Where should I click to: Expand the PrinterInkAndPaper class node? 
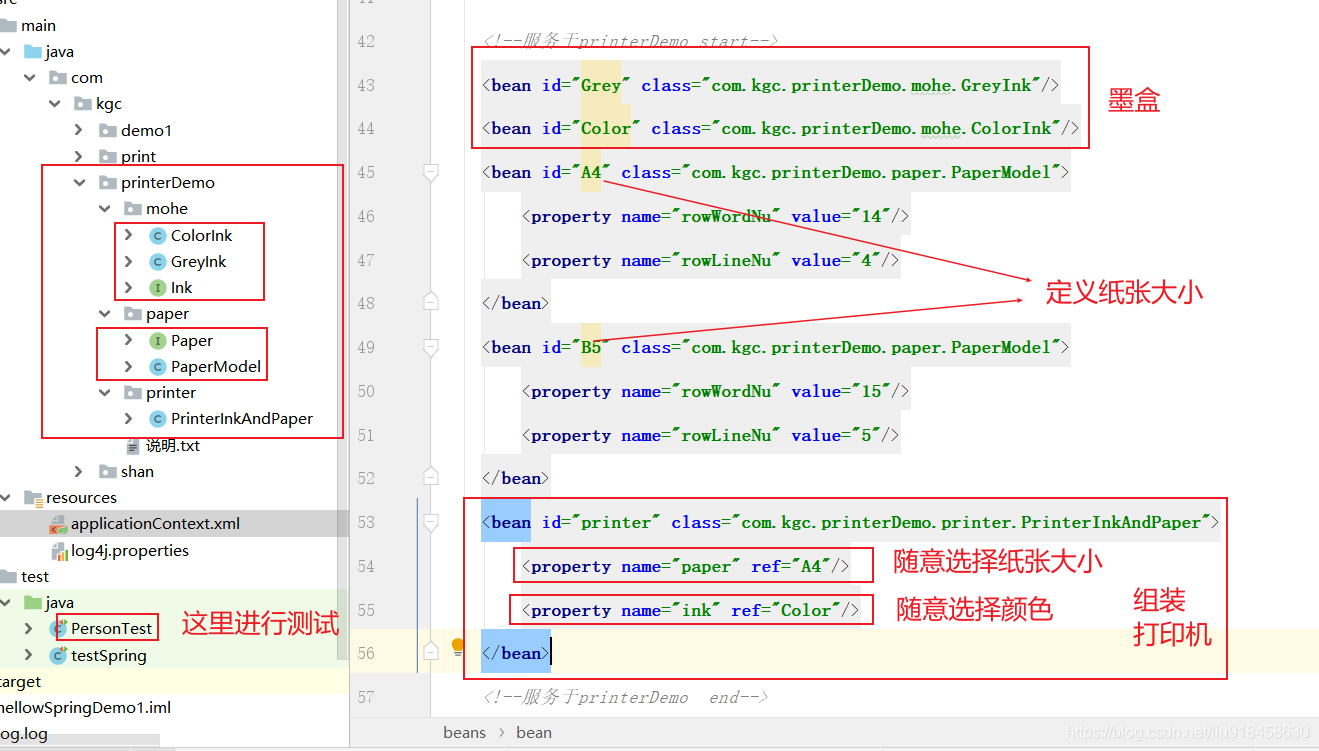[129, 419]
